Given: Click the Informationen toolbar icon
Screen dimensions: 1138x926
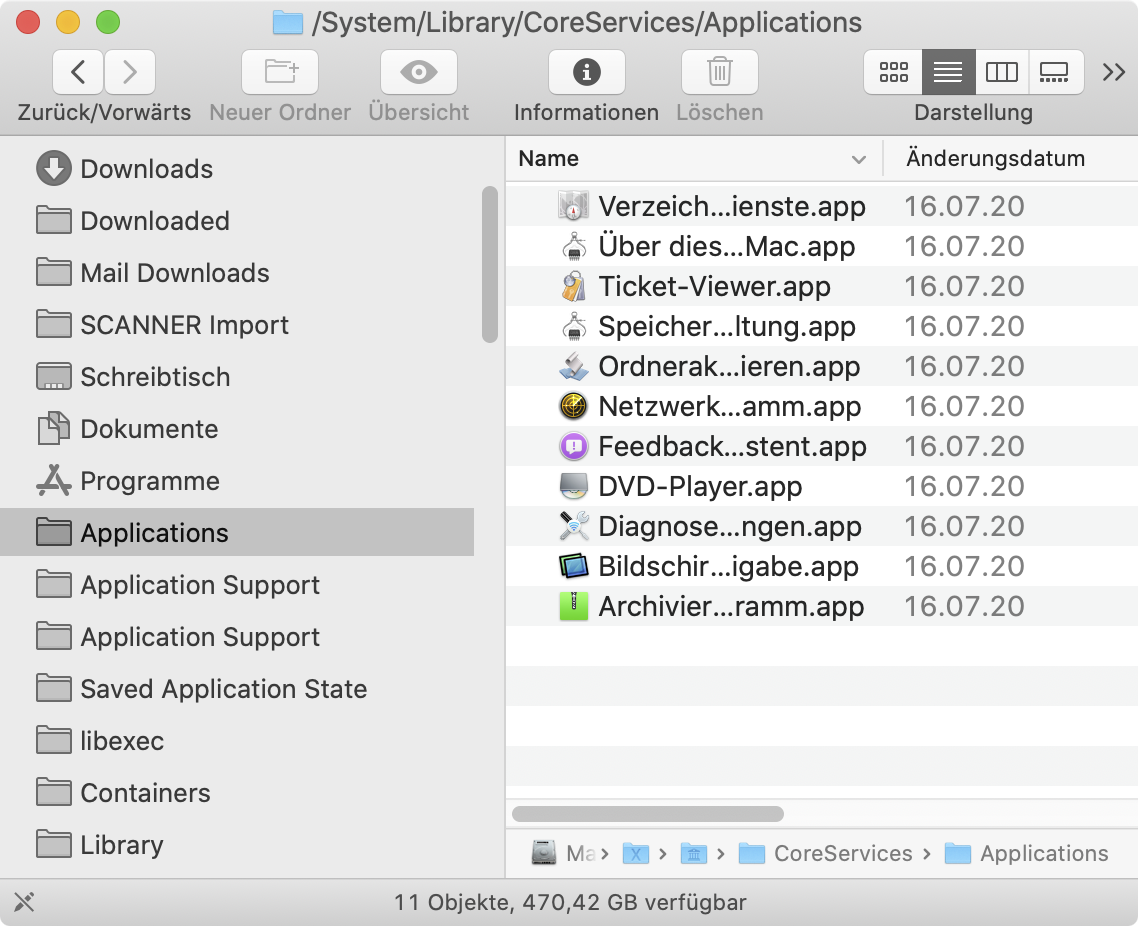Looking at the screenshot, I should tap(586, 72).
